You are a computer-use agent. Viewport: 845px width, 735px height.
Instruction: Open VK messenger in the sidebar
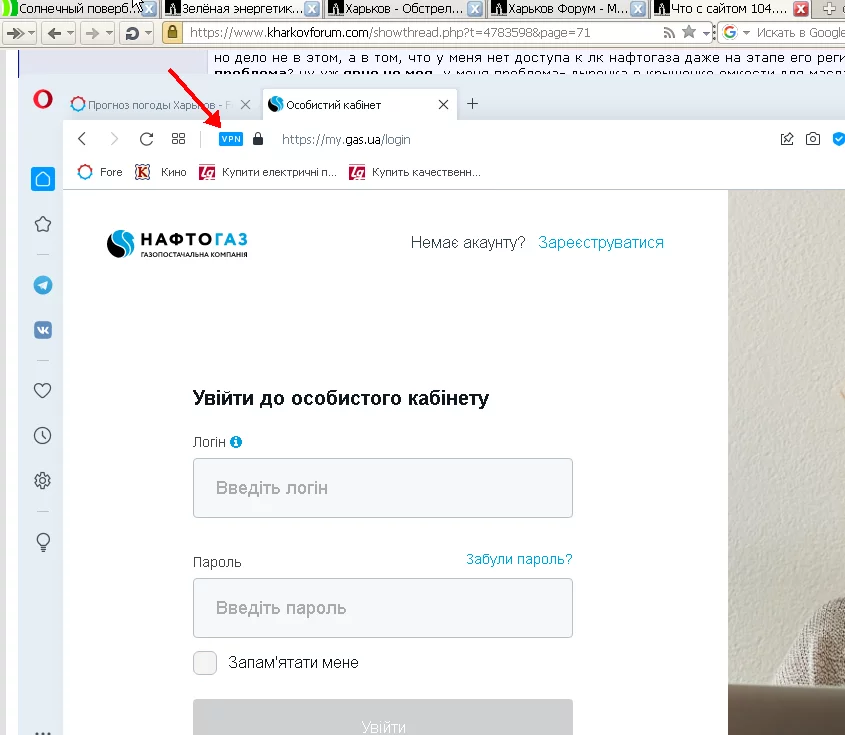point(43,330)
